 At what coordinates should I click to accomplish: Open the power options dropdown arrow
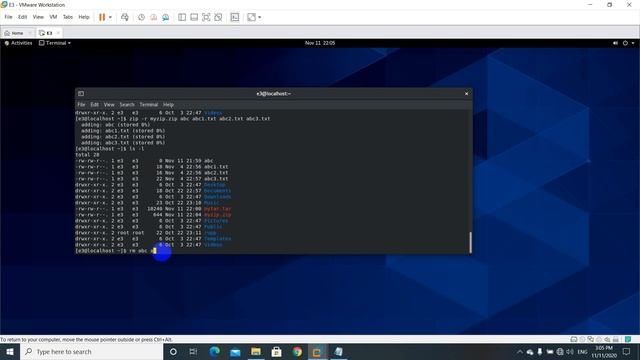[110, 17]
